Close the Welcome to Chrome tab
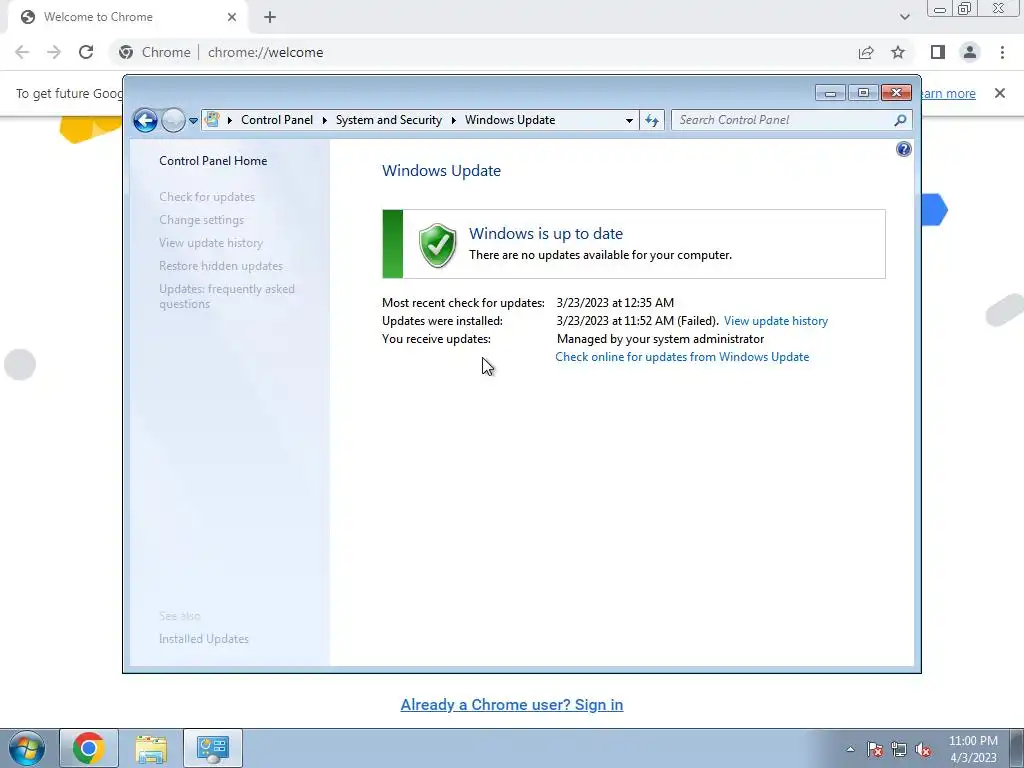This screenshot has width=1024, height=768. coord(232,17)
